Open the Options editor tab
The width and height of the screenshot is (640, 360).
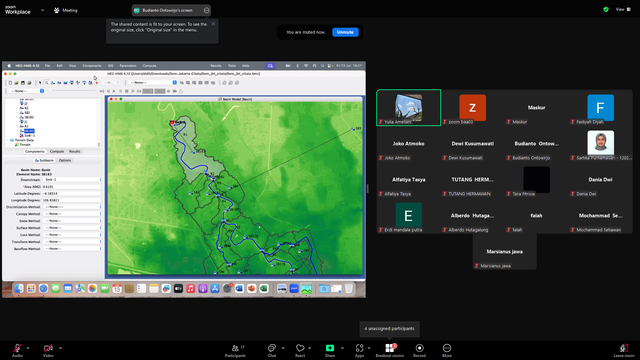[65, 160]
